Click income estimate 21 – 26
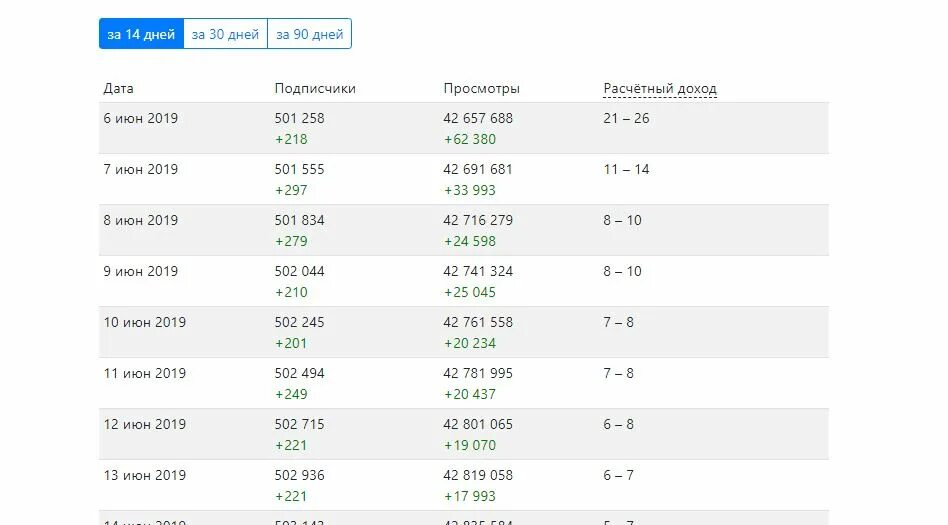The height and width of the screenshot is (525, 948). [x=626, y=119]
